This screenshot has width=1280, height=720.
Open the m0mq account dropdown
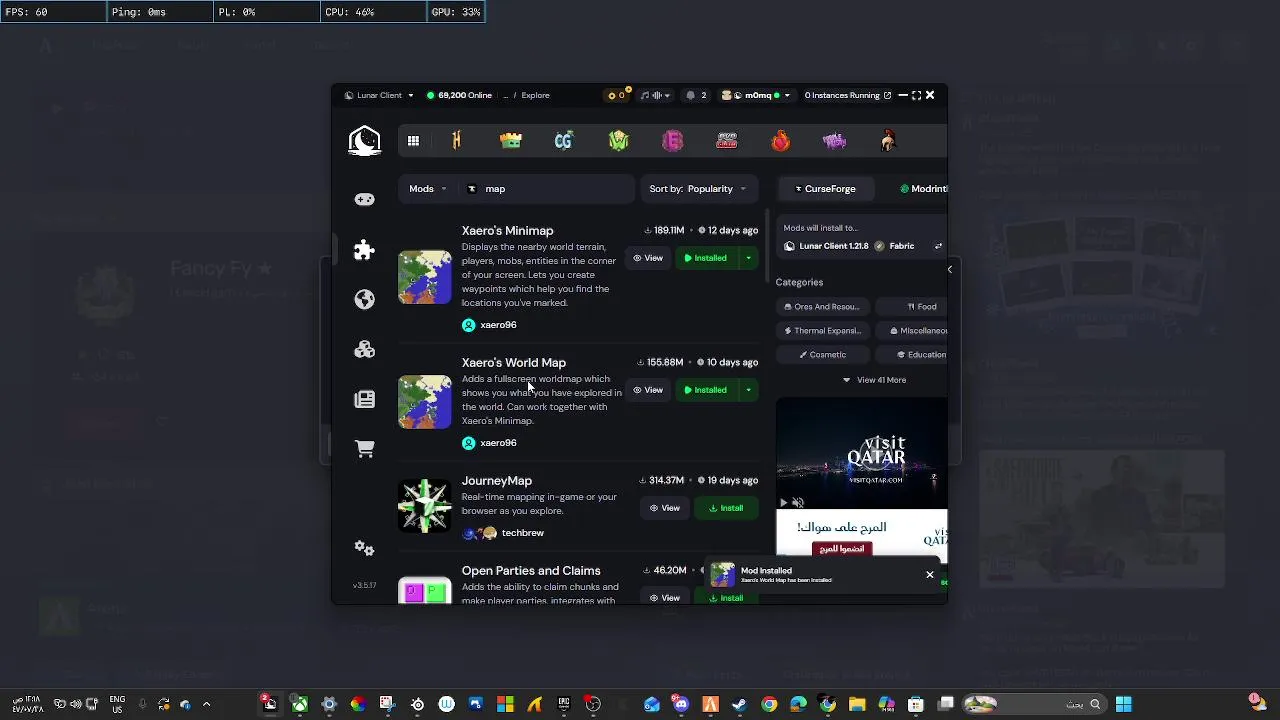pyautogui.click(x=756, y=95)
